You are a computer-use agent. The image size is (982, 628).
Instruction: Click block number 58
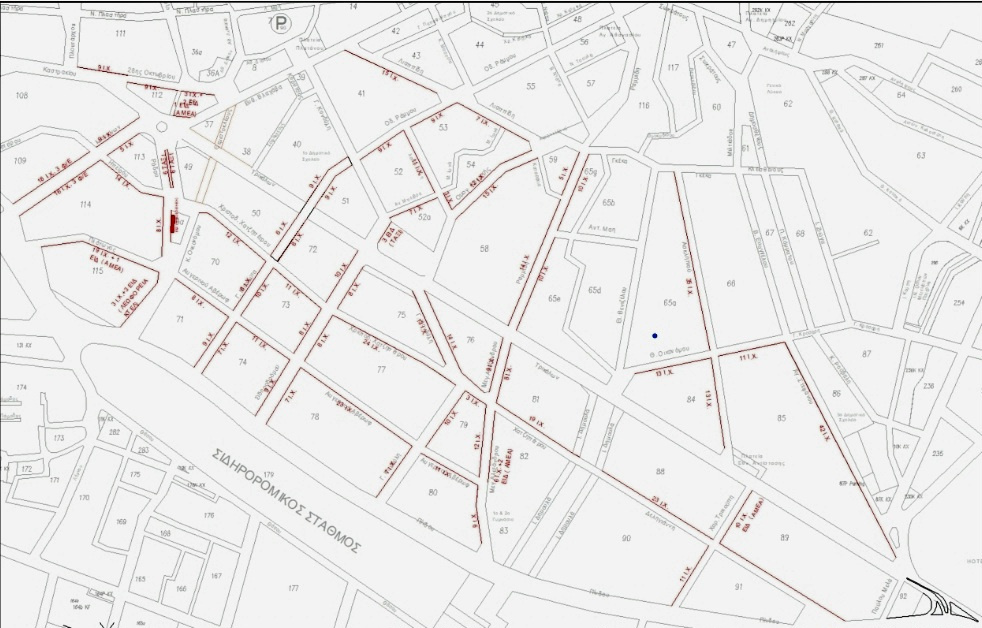(484, 248)
